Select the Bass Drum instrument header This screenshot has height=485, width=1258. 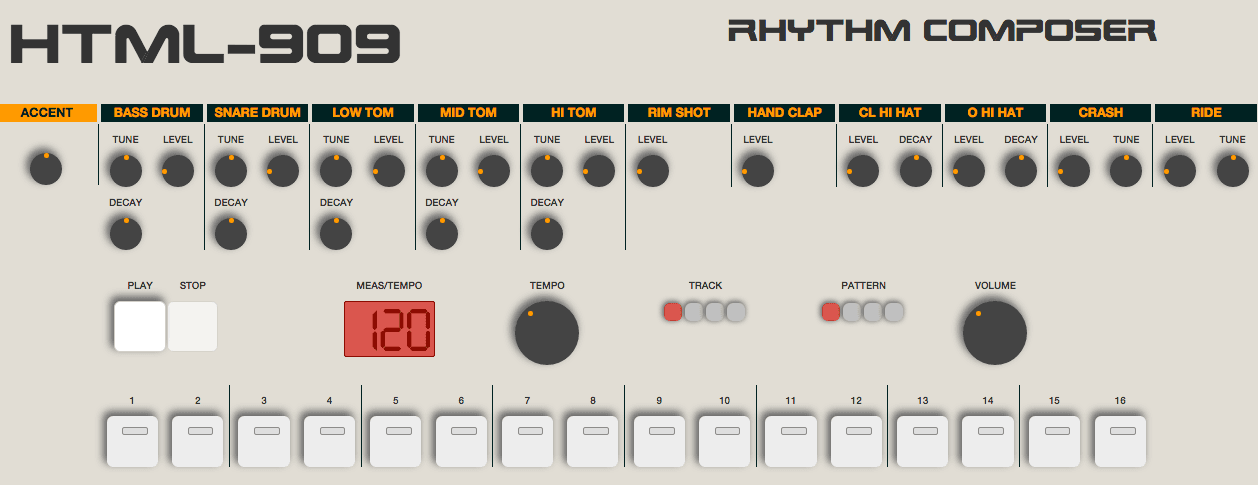pyautogui.click(x=151, y=113)
